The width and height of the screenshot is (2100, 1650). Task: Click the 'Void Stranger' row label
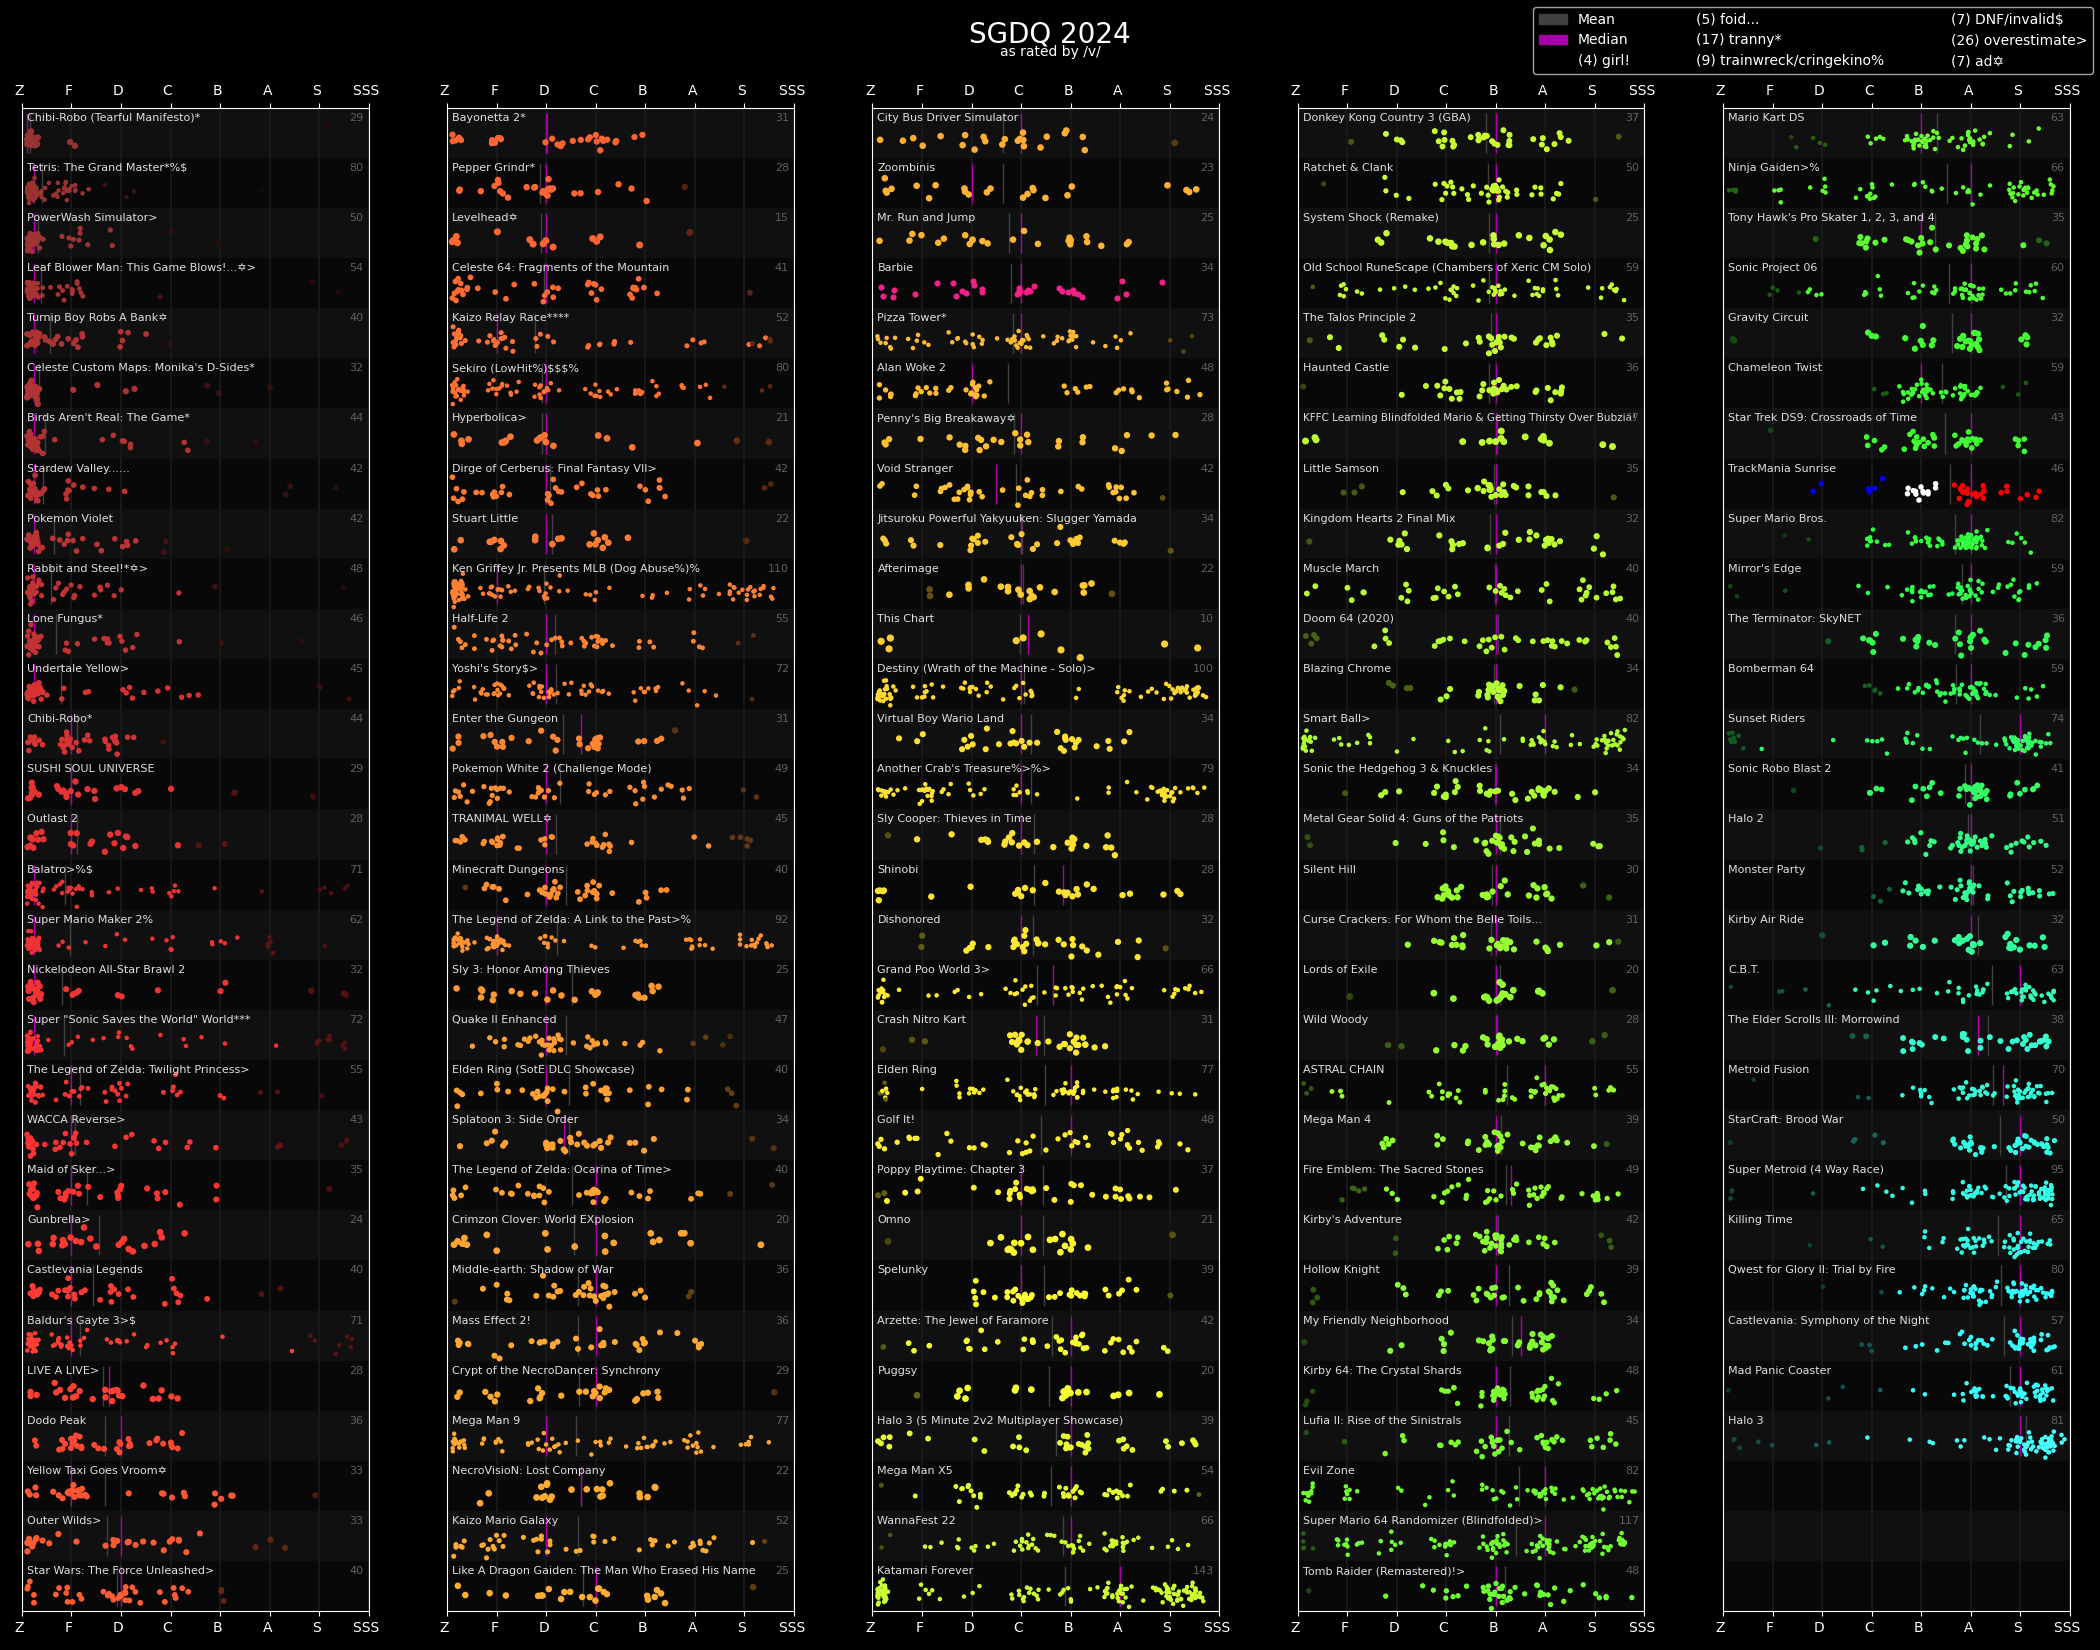click(915, 468)
